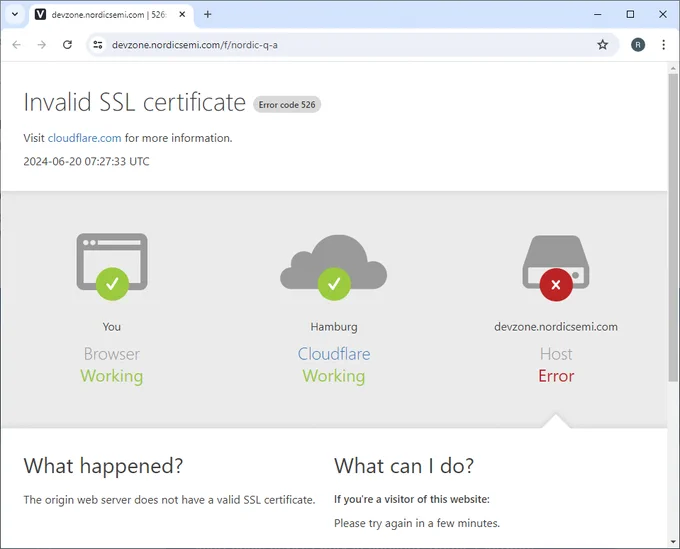Follow the cloudflare.com link
The width and height of the screenshot is (680, 549).
click(85, 138)
